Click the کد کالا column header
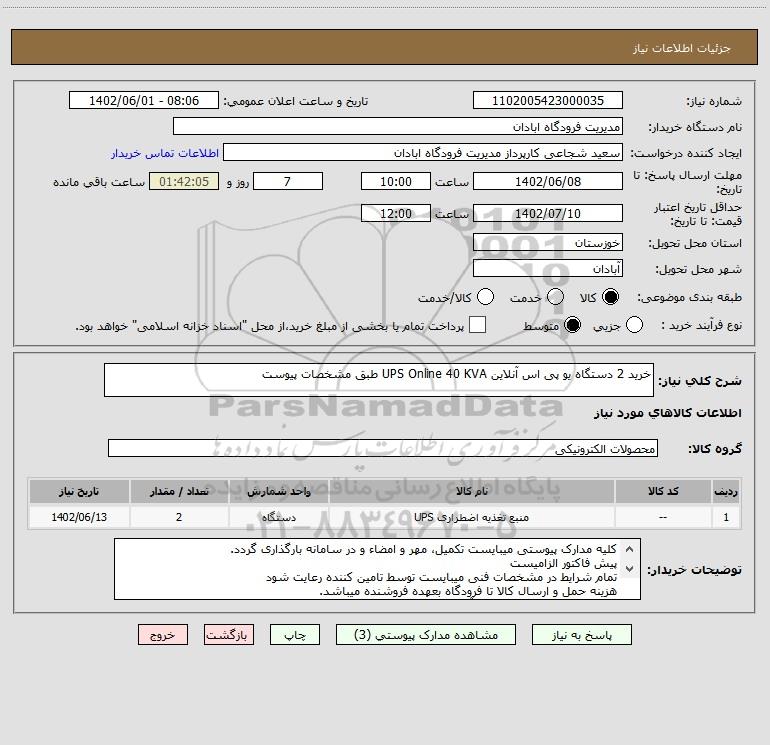Image resolution: width=770 pixels, height=745 pixels. (663, 491)
